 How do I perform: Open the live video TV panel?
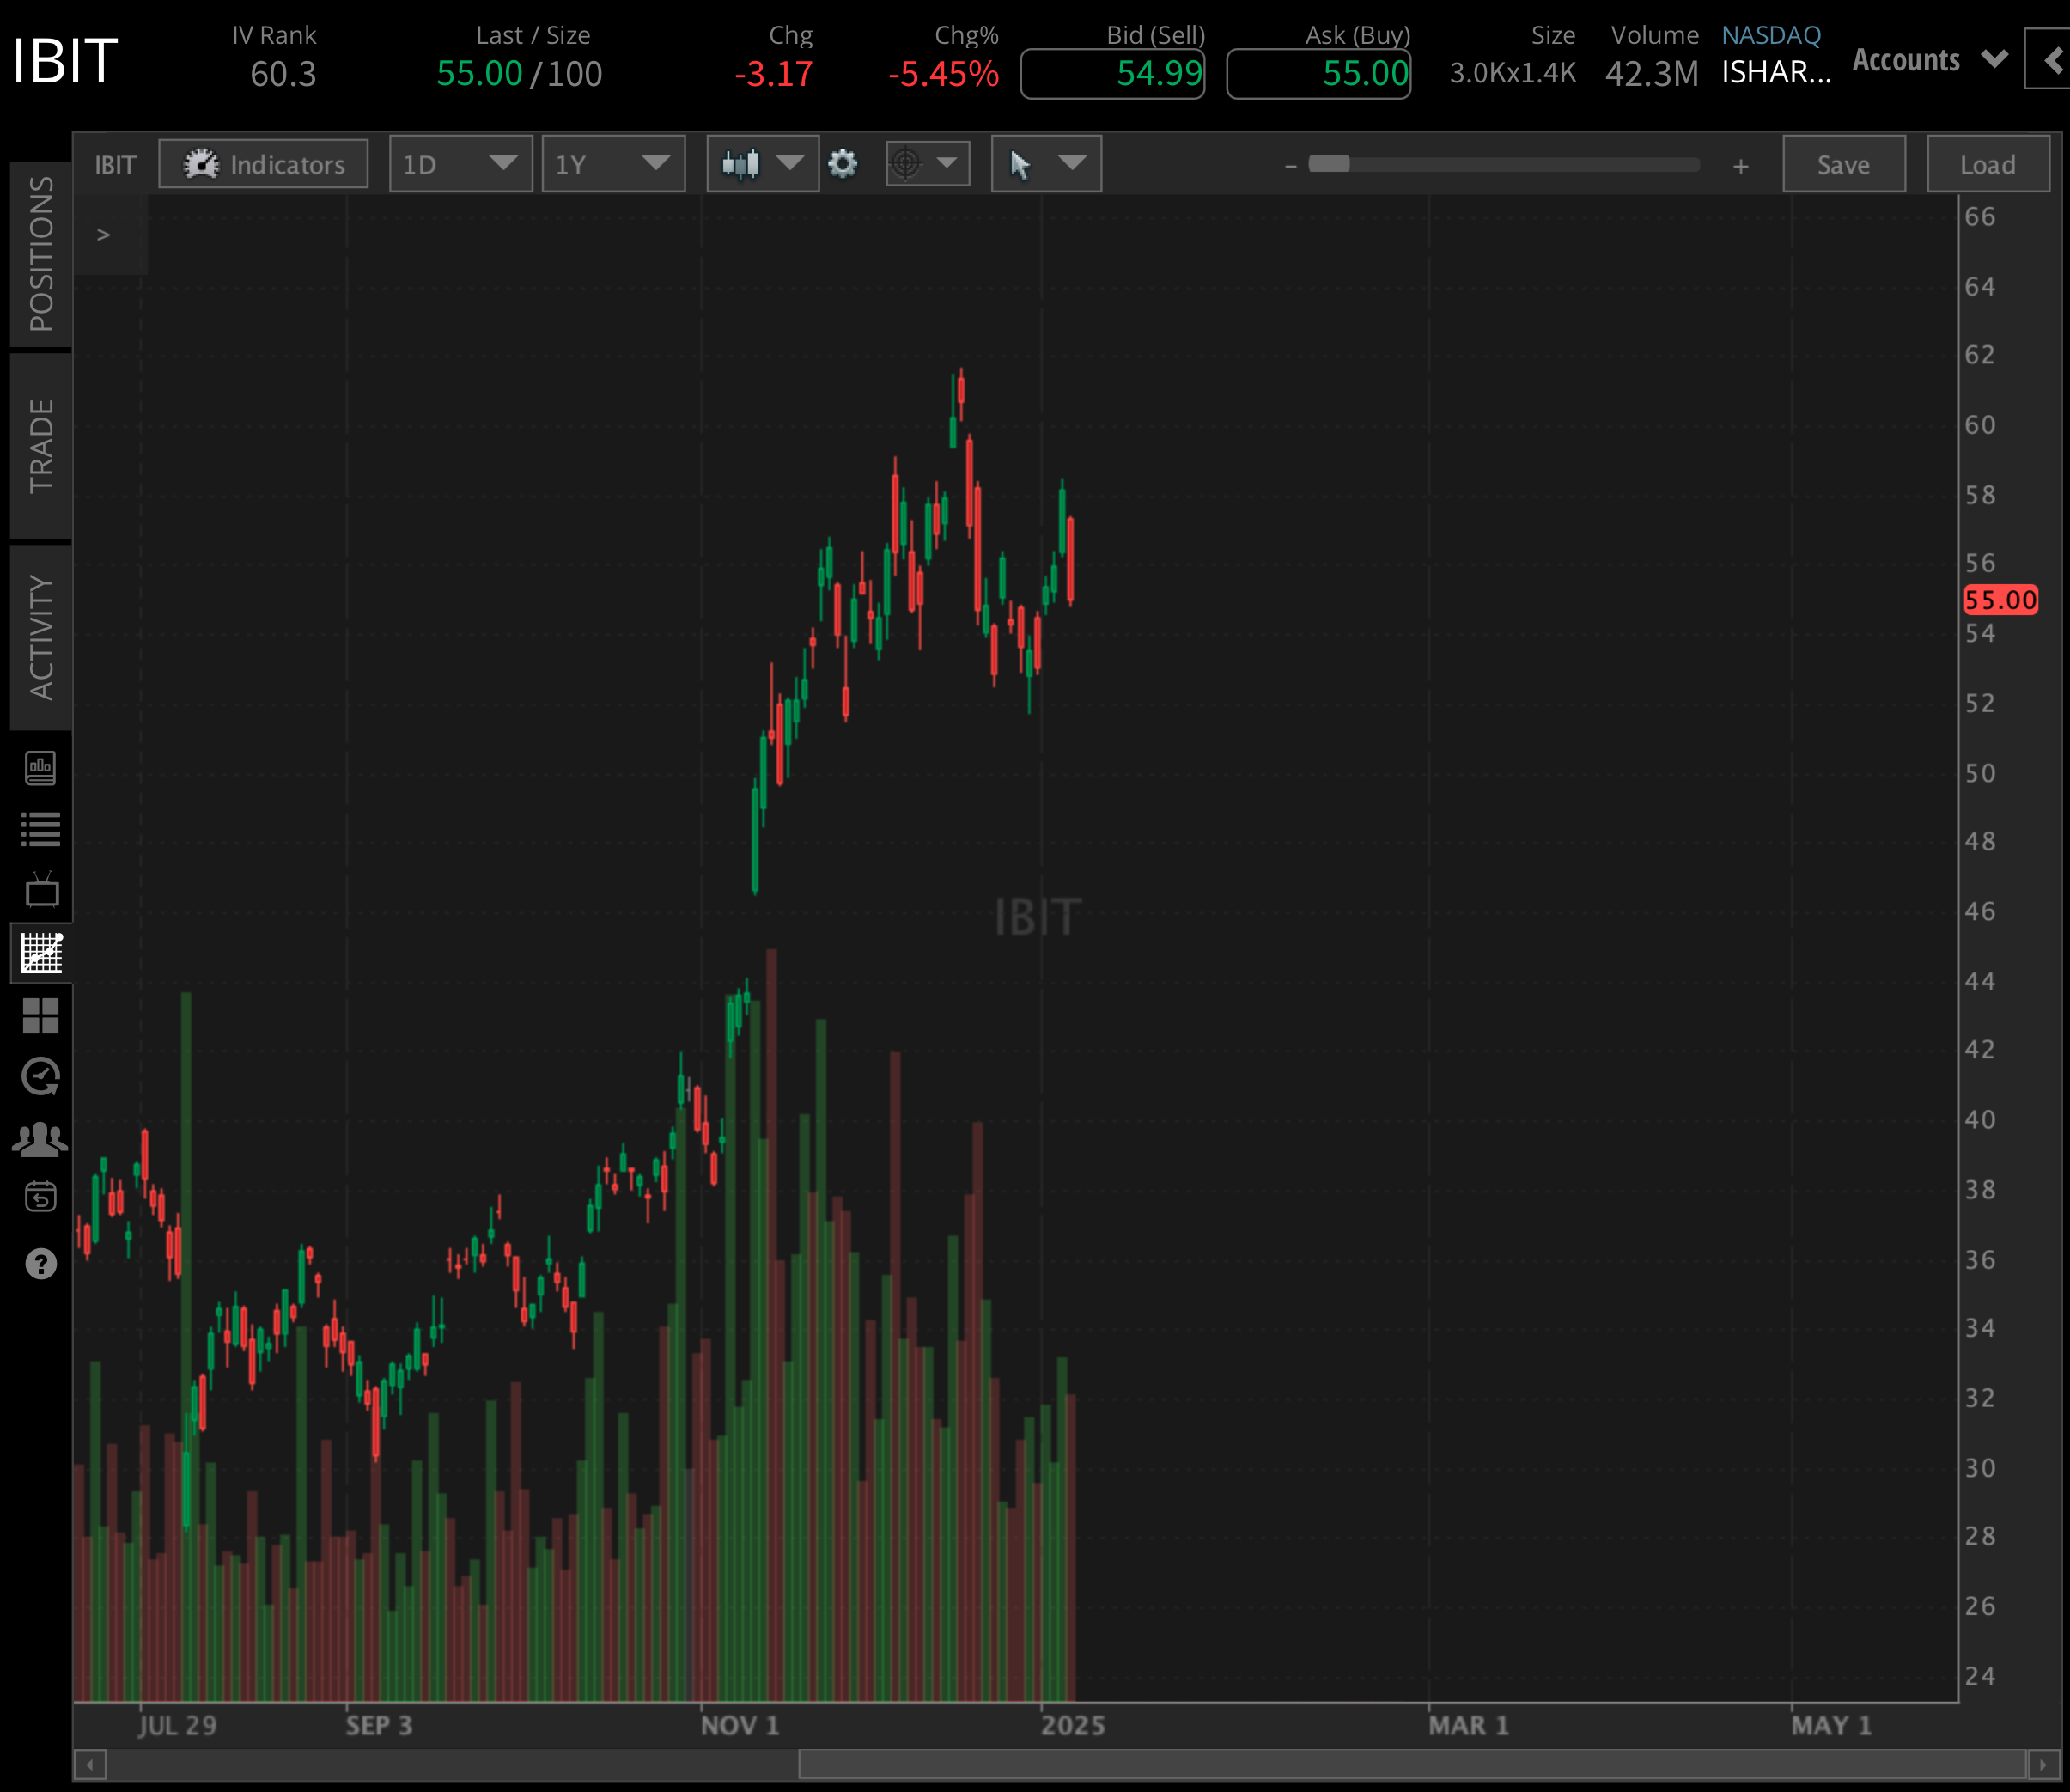point(40,891)
